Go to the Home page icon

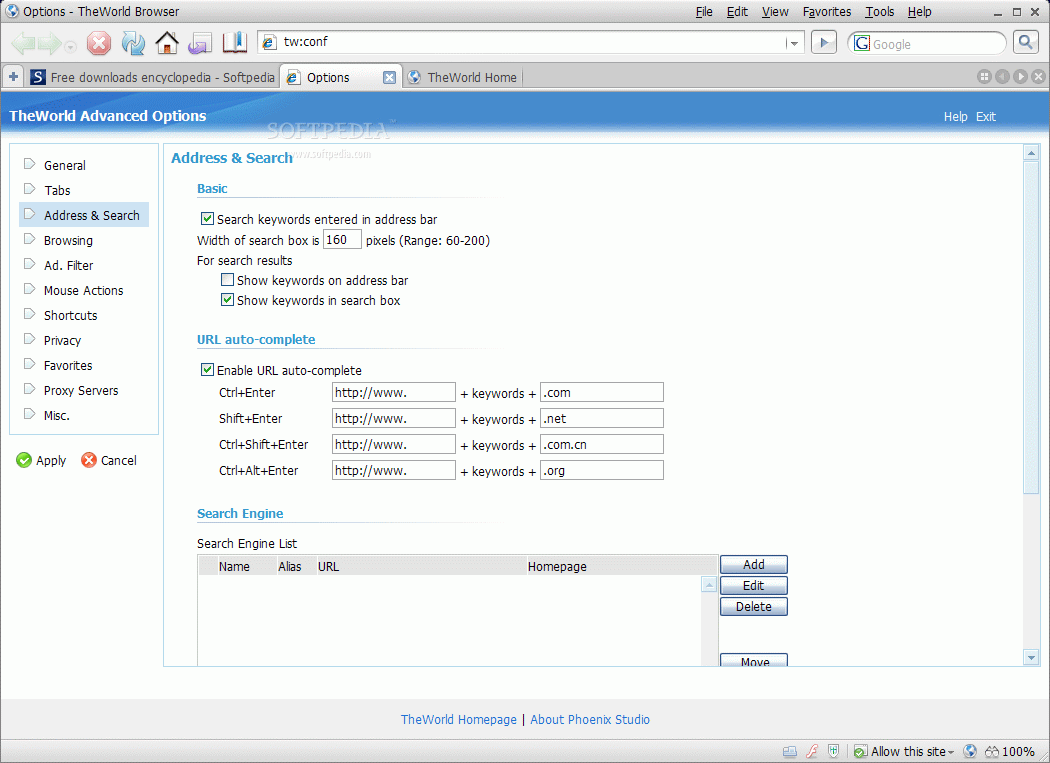(167, 44)
